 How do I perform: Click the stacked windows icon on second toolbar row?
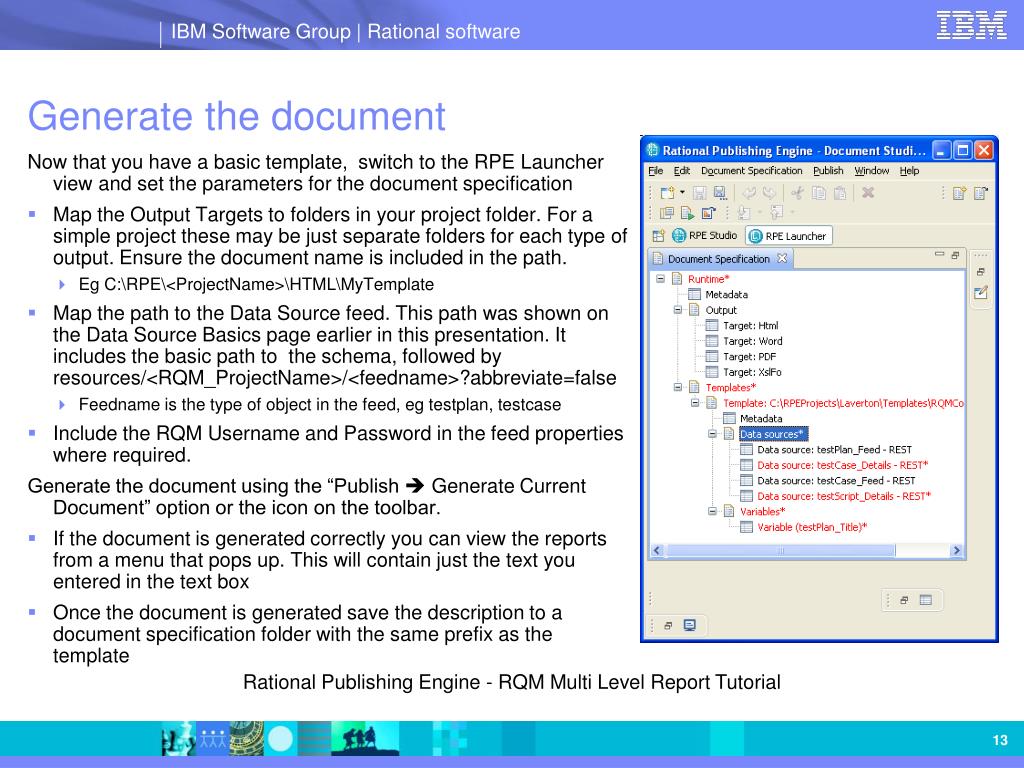point(667,213)
